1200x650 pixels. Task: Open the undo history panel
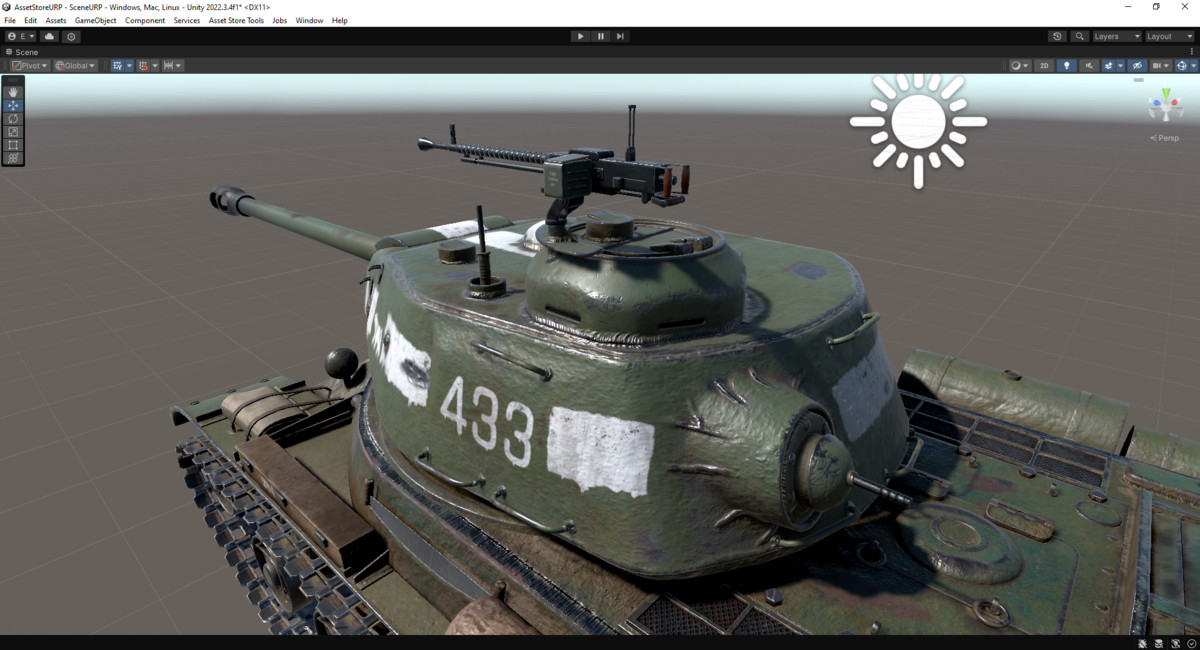point(1057,36)
